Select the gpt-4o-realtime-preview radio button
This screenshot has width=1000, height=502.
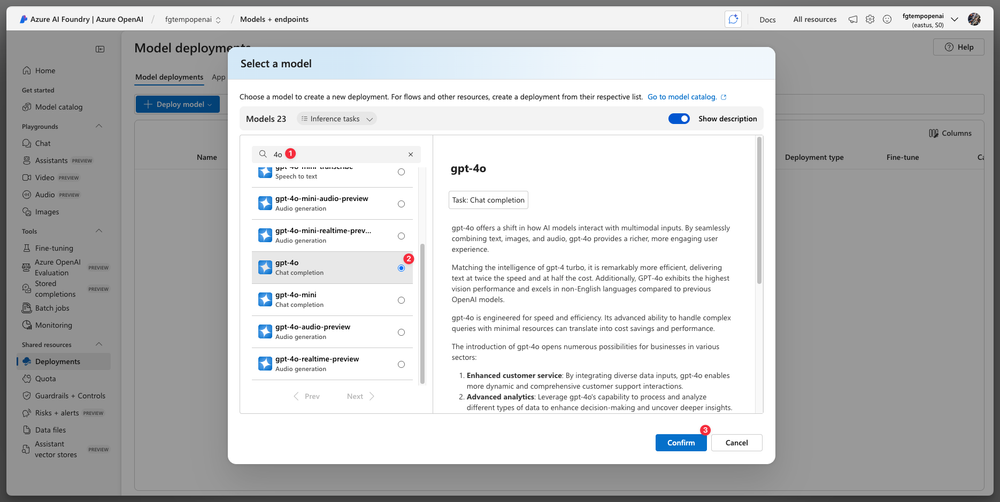tap(401, 364)
